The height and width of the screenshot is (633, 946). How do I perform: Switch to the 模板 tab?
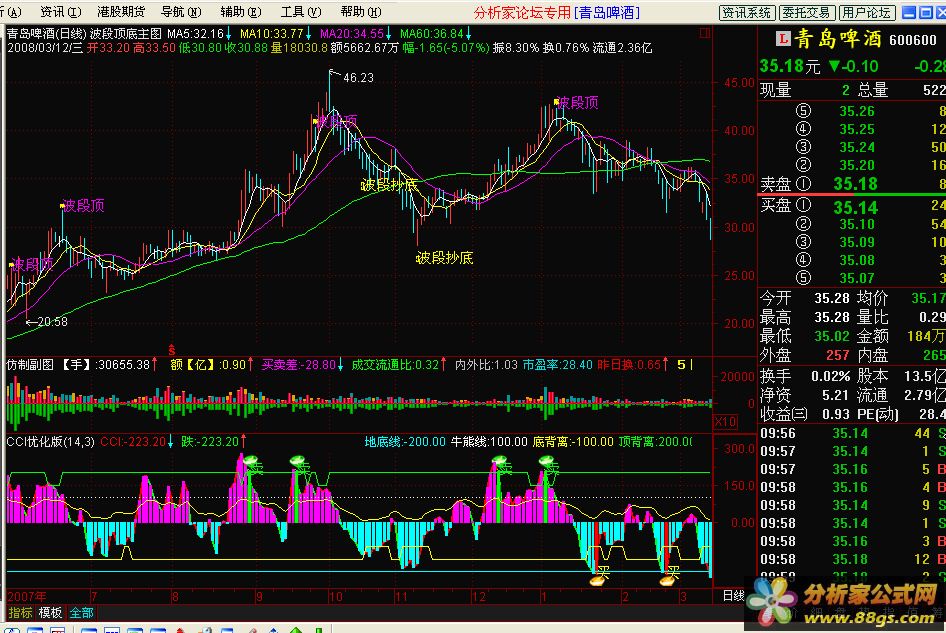point(51,612)
